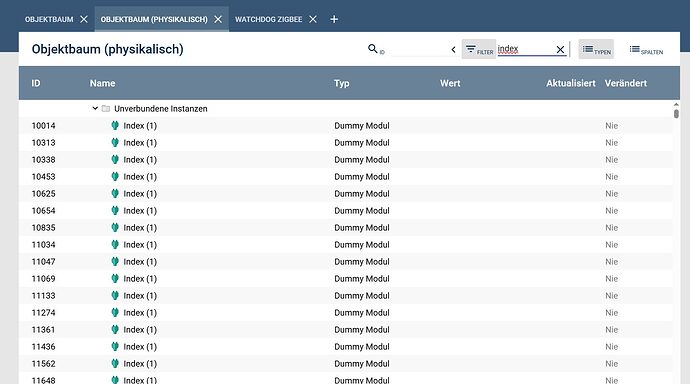Screen dimensions: 690x384
Task: Sort by the Name column header
Action: tap(103, 83)
